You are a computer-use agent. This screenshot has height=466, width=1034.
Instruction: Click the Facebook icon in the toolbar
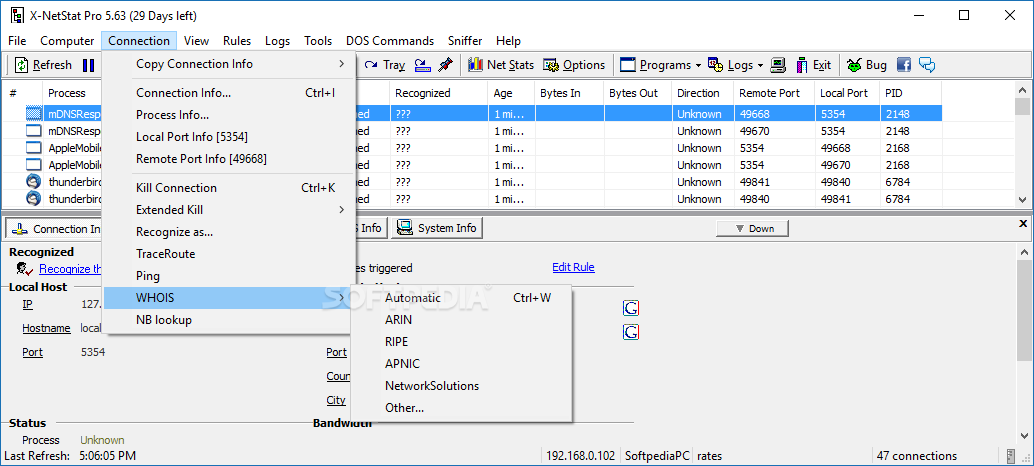click(904, 65)
